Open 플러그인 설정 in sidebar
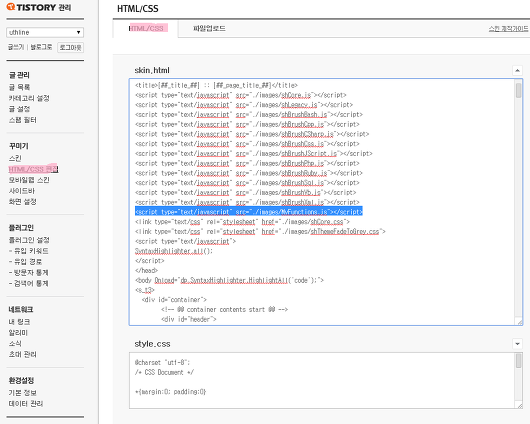This screenshot has height=424, width=530. click(x=29, y=240)
